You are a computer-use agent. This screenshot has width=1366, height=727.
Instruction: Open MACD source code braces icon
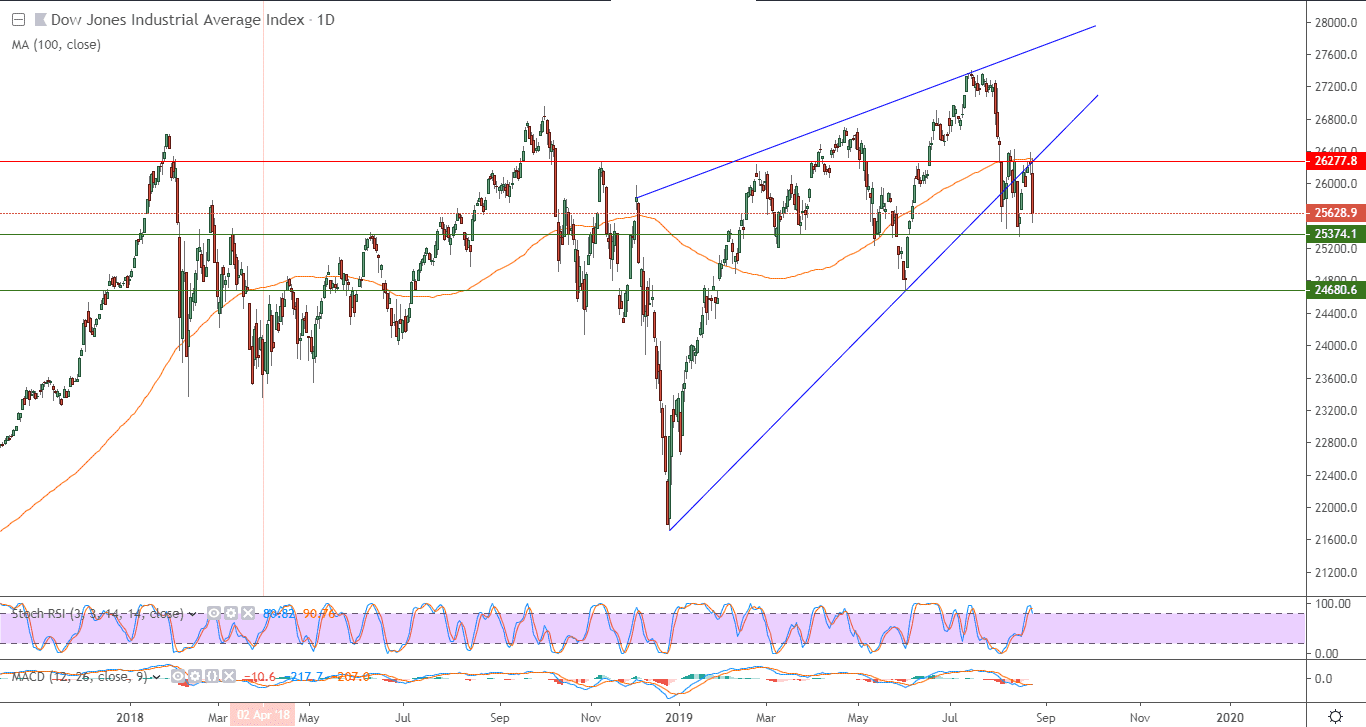point(212,677)
